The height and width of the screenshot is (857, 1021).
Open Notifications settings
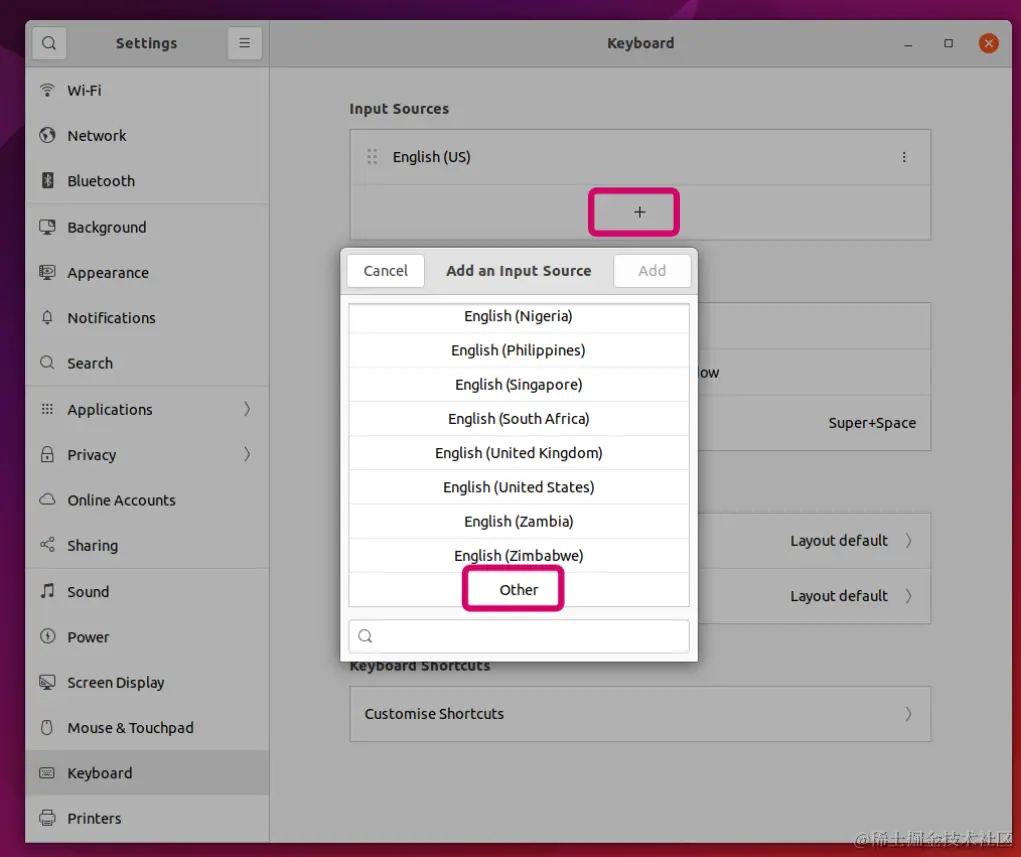point(147,318)
